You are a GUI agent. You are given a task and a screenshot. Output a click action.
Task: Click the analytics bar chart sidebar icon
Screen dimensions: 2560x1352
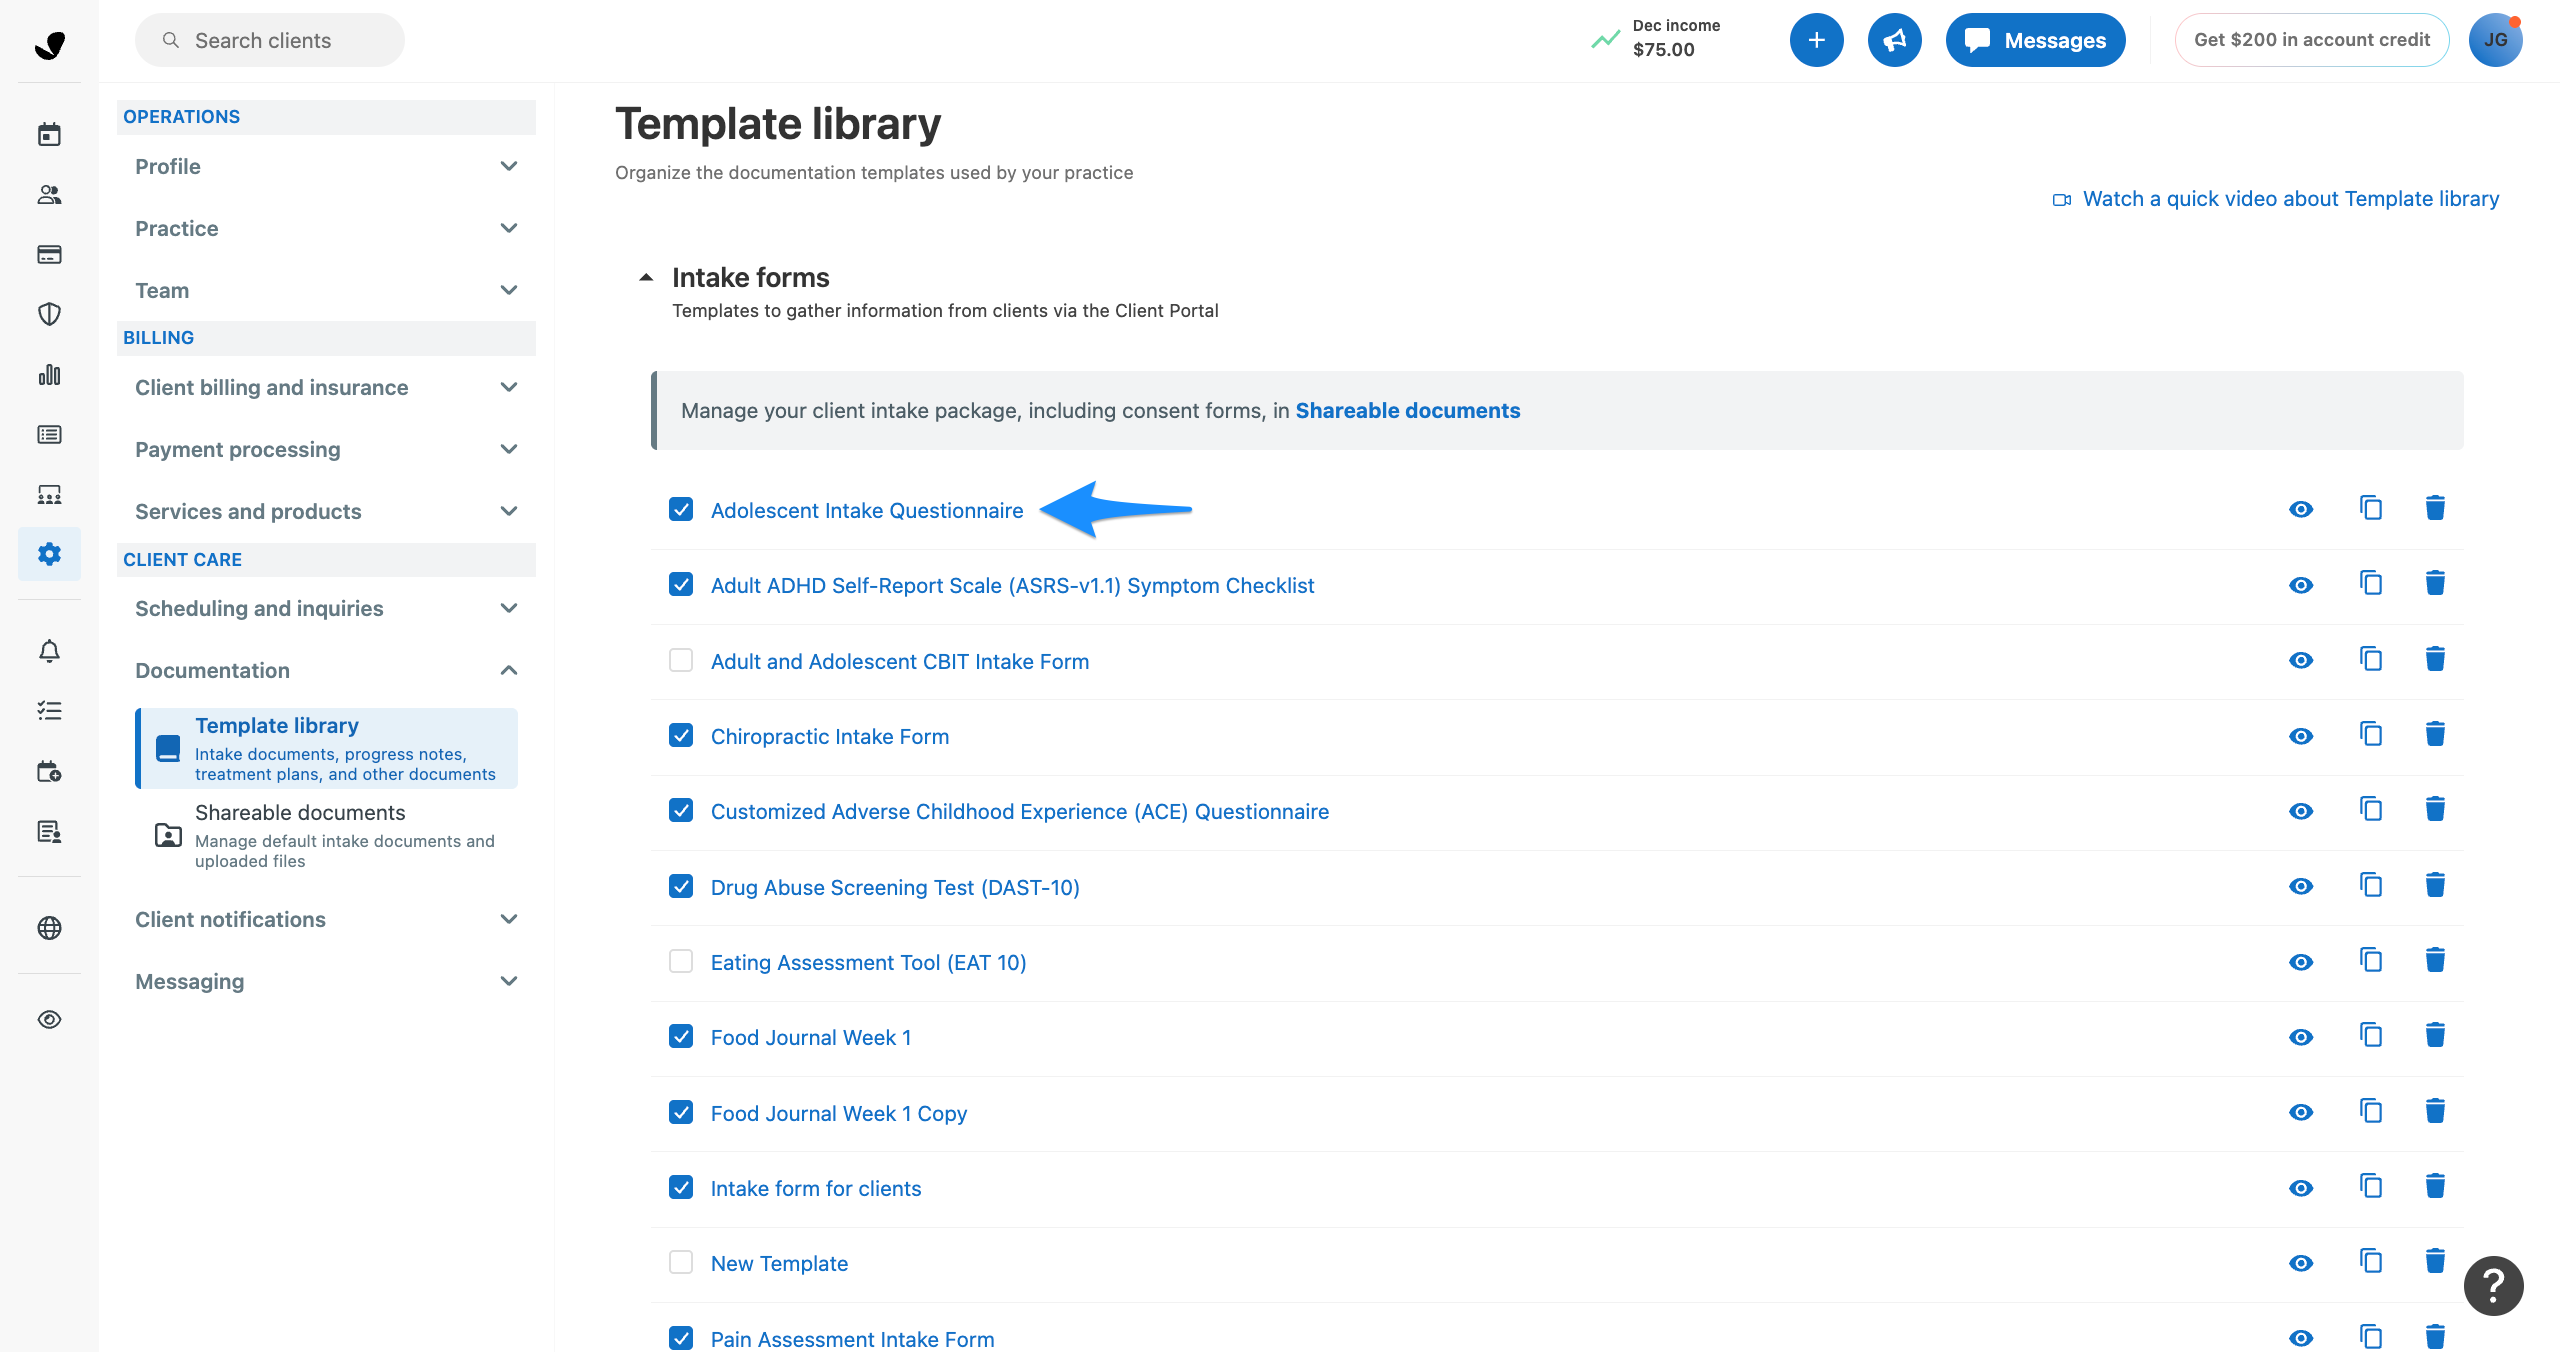49,374
